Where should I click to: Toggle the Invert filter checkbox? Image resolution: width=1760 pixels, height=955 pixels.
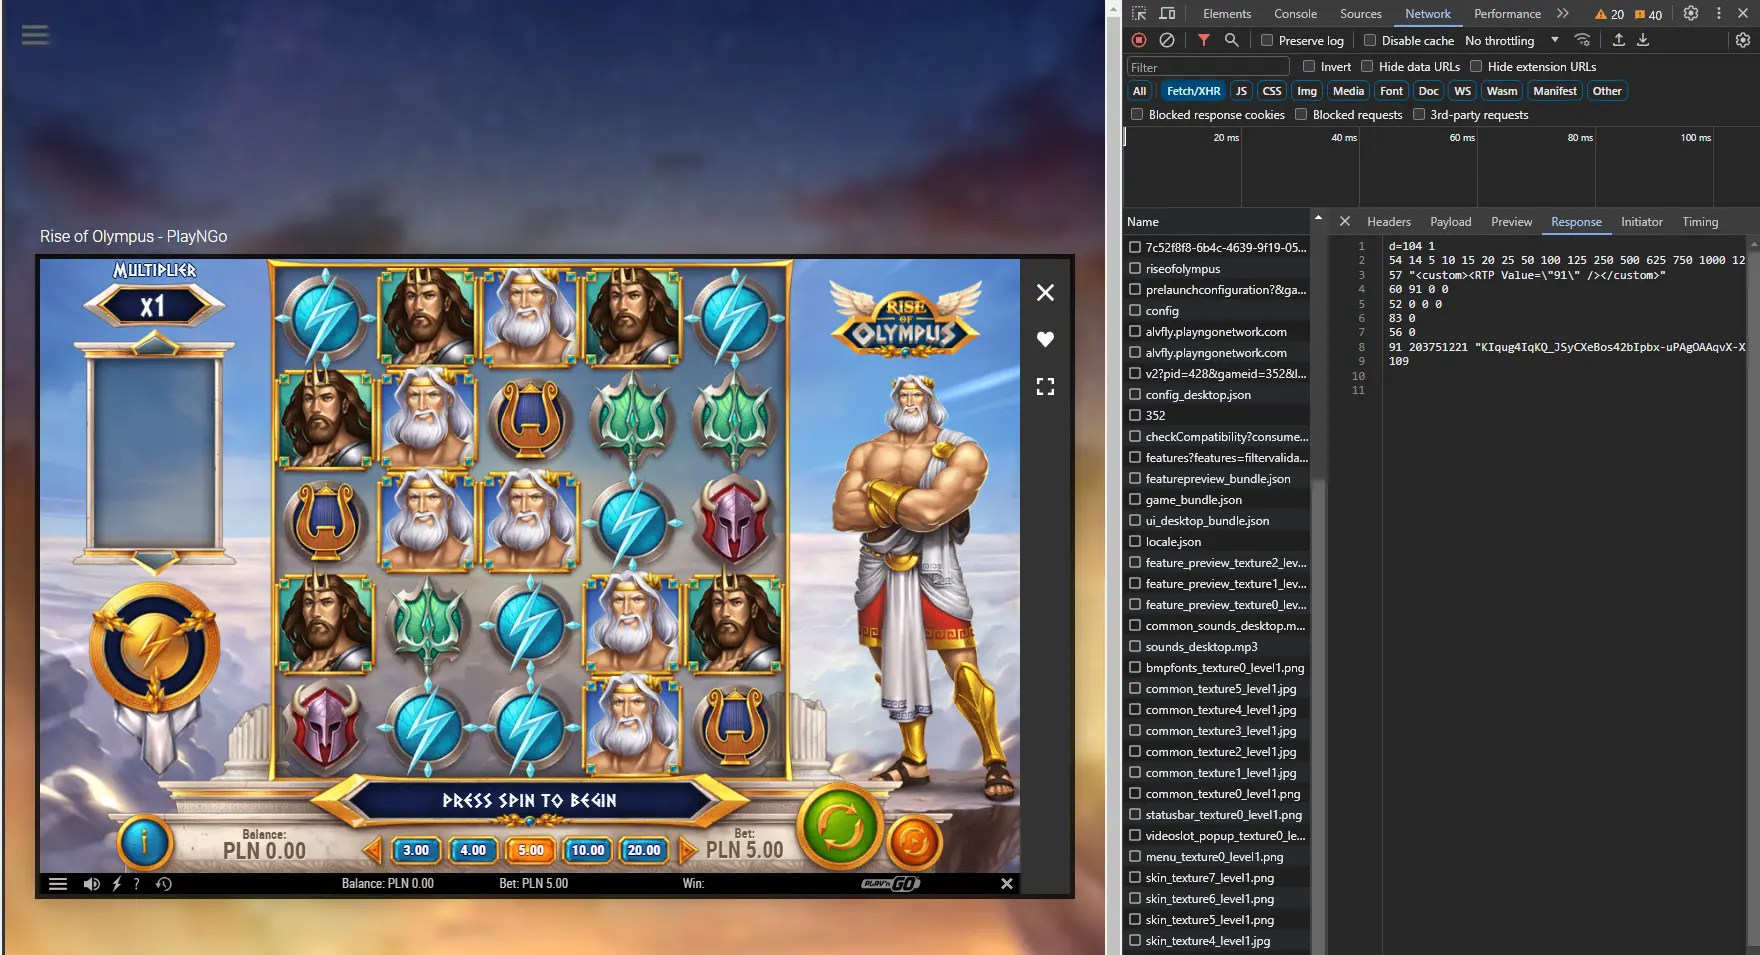[x=1309, y=67]
